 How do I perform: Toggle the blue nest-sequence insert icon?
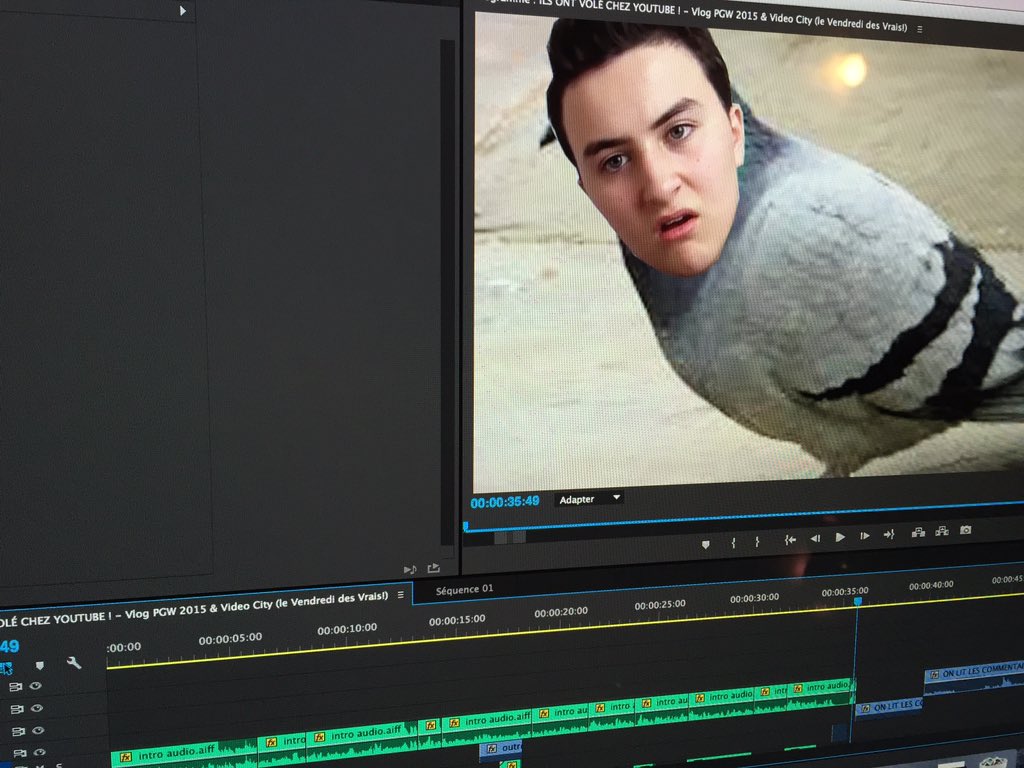point(6,667)
